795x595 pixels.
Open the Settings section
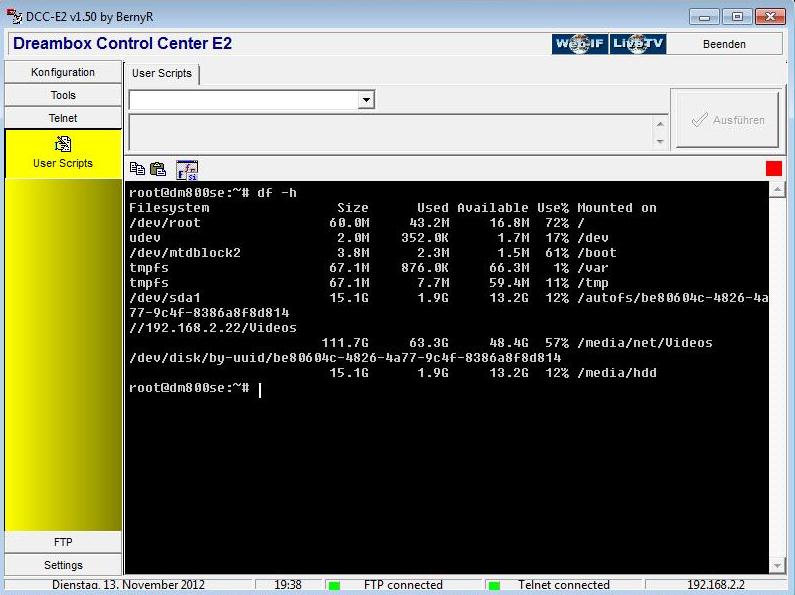tap(63, 565)
